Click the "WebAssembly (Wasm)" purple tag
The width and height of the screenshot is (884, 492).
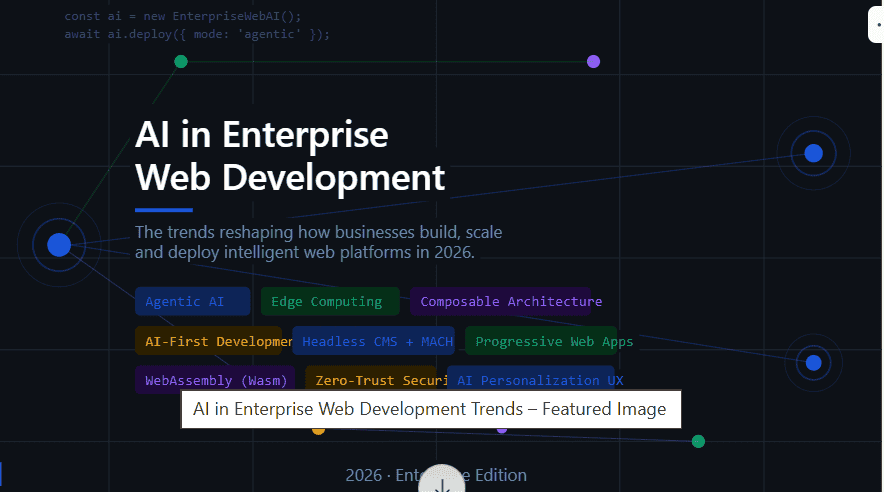(x=215, y=380)
